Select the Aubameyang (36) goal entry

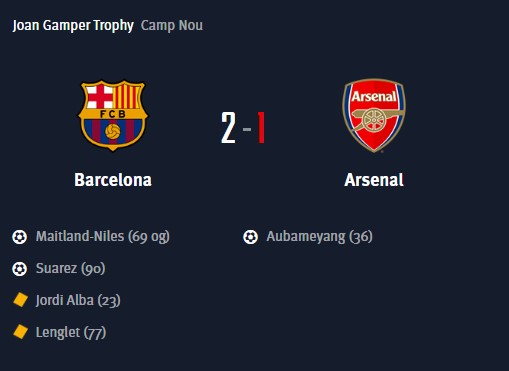319,237
